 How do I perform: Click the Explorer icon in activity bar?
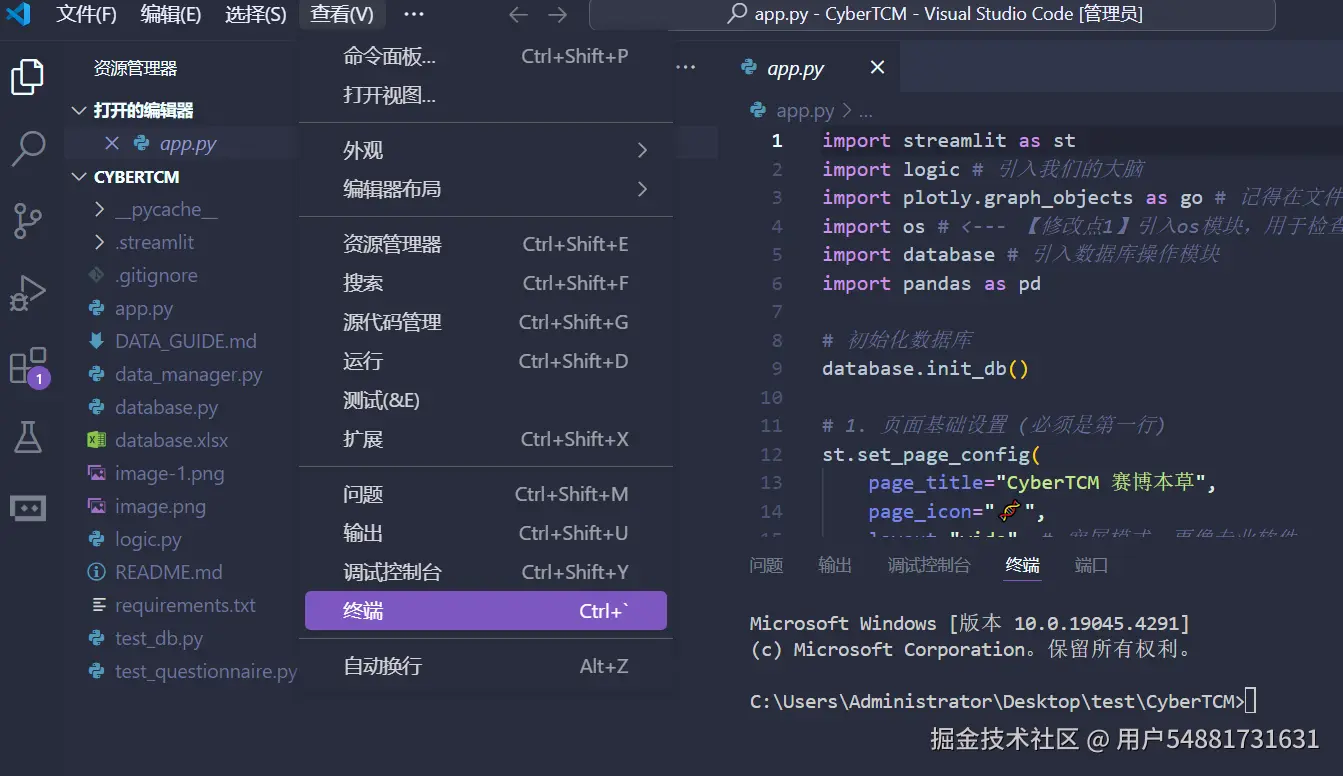click(x=27, y=75)
